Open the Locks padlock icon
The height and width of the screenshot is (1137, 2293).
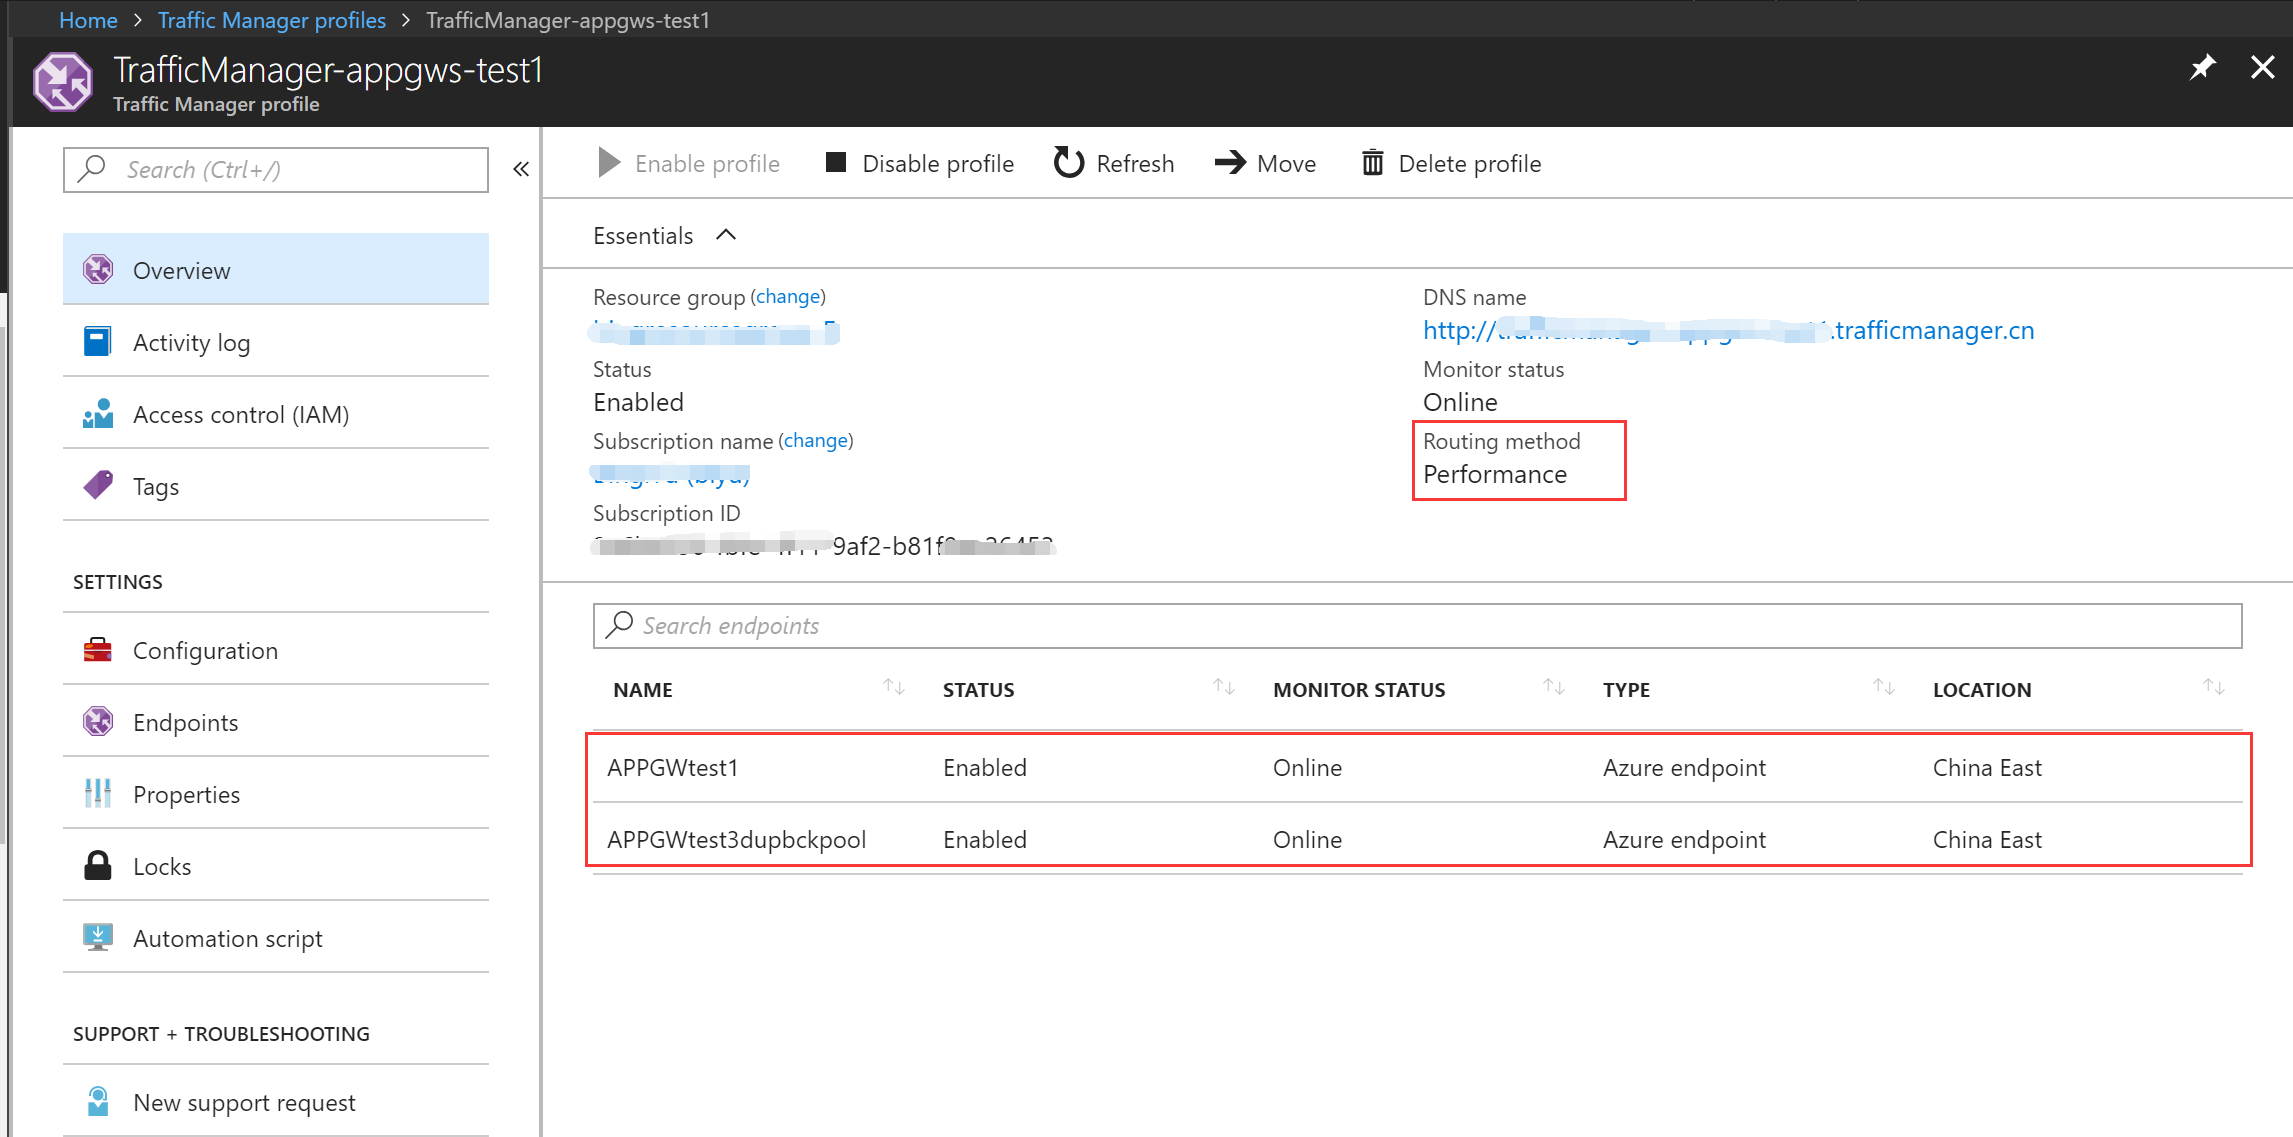click(x=98, y=866)
